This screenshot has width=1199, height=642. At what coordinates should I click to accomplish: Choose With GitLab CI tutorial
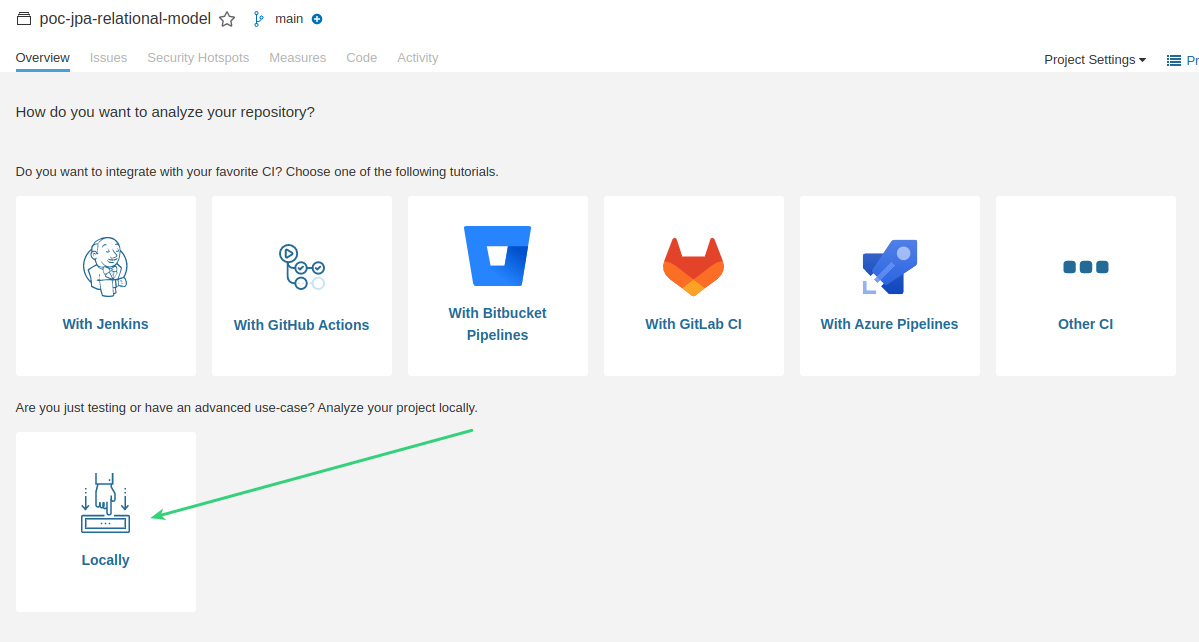tap(694, 324)
